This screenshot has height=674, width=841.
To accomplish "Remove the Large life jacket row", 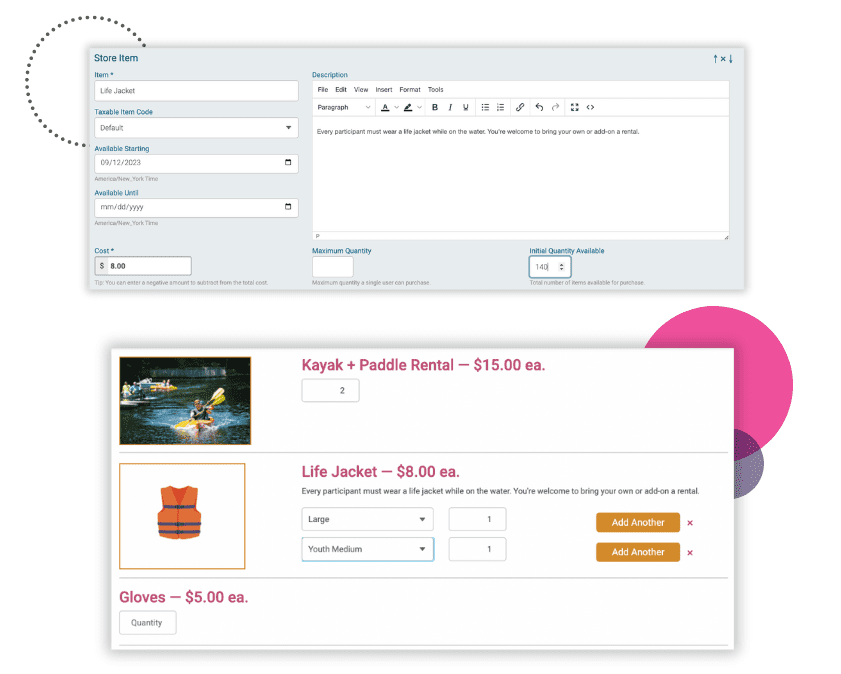I will pyautogui.click(x=690, y=523).
